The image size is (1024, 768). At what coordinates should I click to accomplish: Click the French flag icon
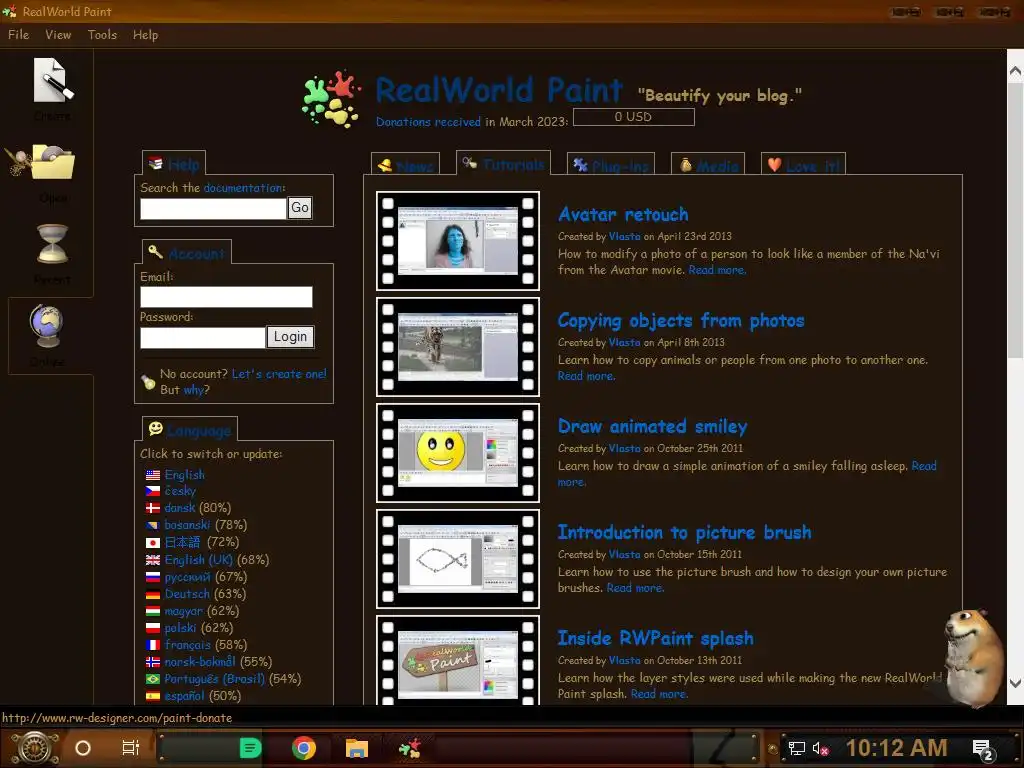tap(153, 645)
